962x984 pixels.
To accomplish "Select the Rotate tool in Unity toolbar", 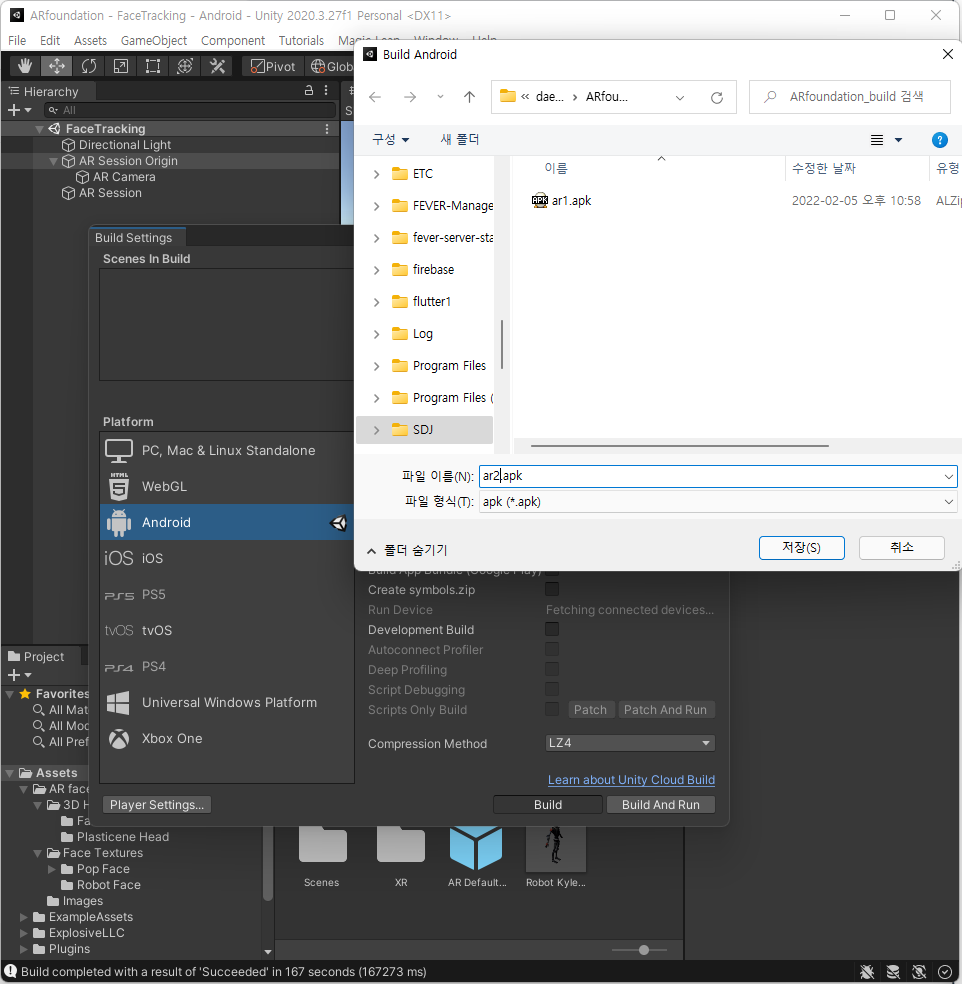I will click(x=88, y=66).
